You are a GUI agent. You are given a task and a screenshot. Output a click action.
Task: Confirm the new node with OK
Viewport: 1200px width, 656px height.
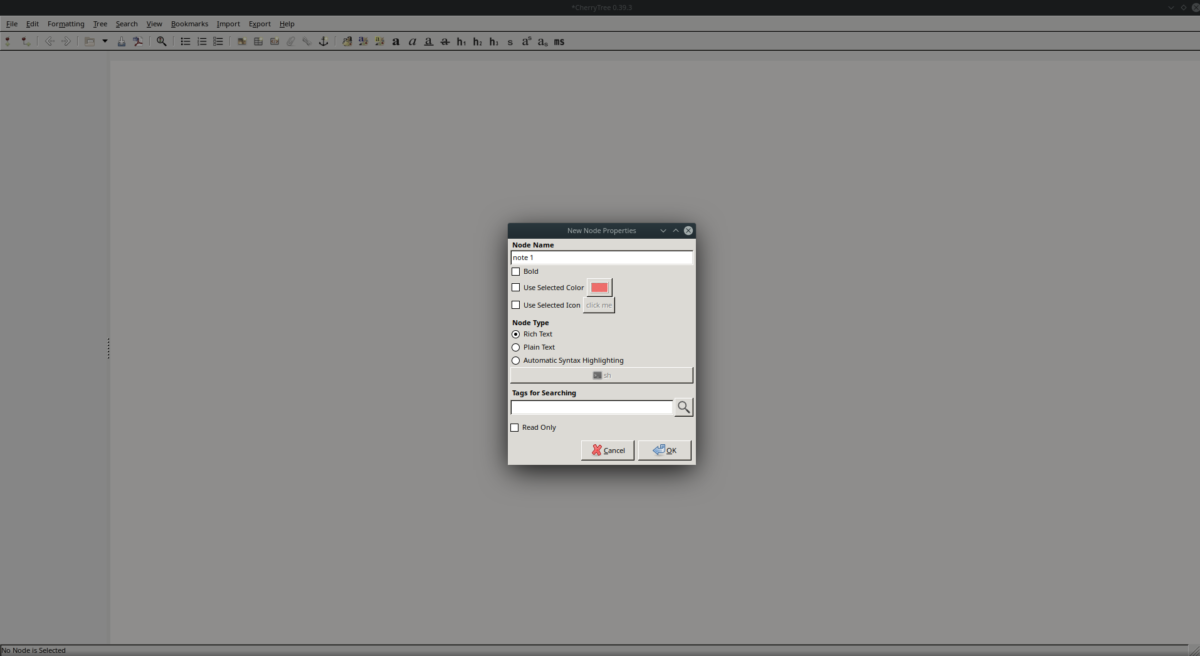click(664, 450)
